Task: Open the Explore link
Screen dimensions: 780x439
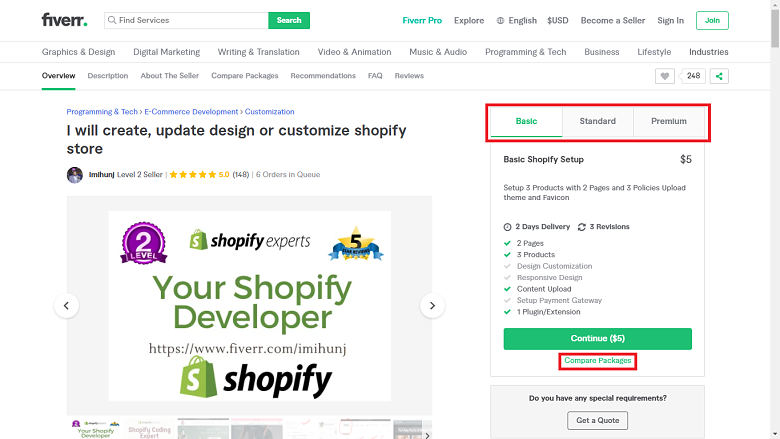Action: coord(469,20)
